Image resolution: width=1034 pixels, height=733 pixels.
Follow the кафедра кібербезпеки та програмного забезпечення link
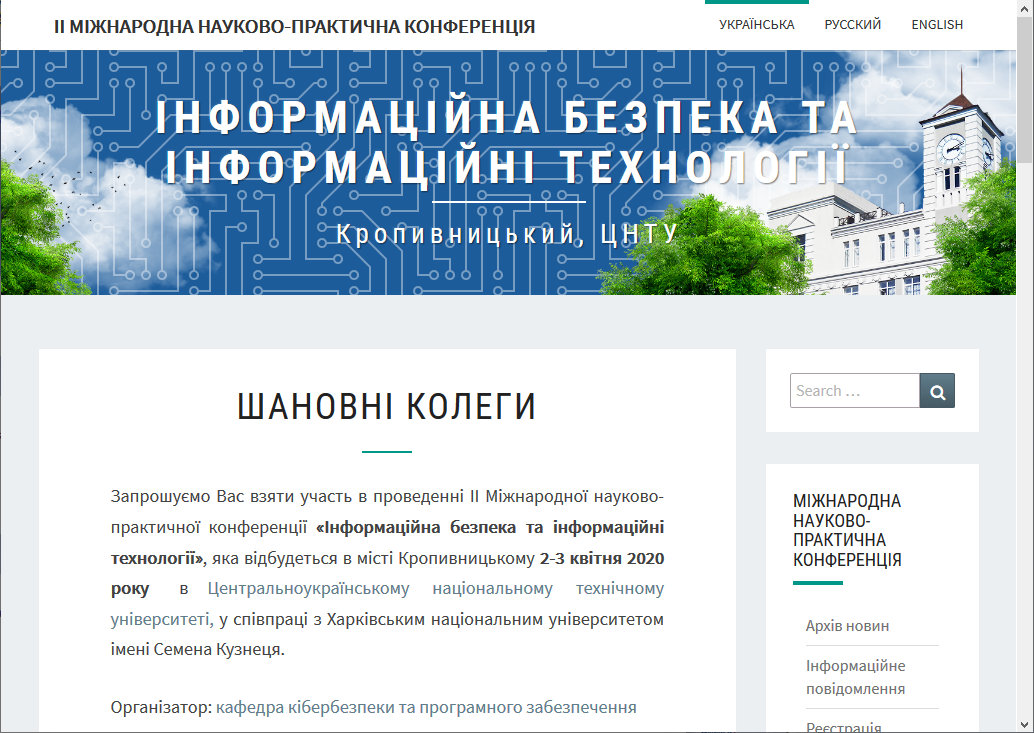click(426, 708)
